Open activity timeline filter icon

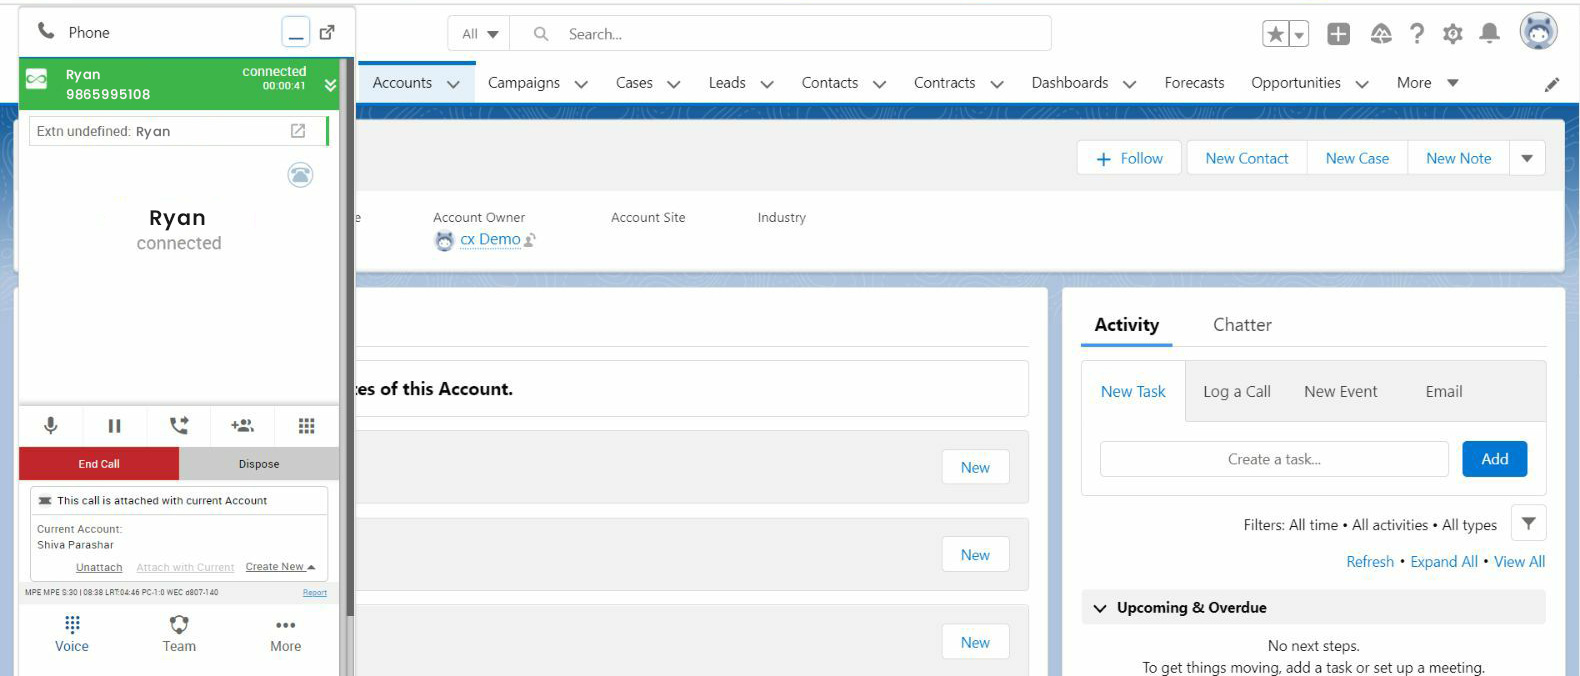click(1528, 523)
